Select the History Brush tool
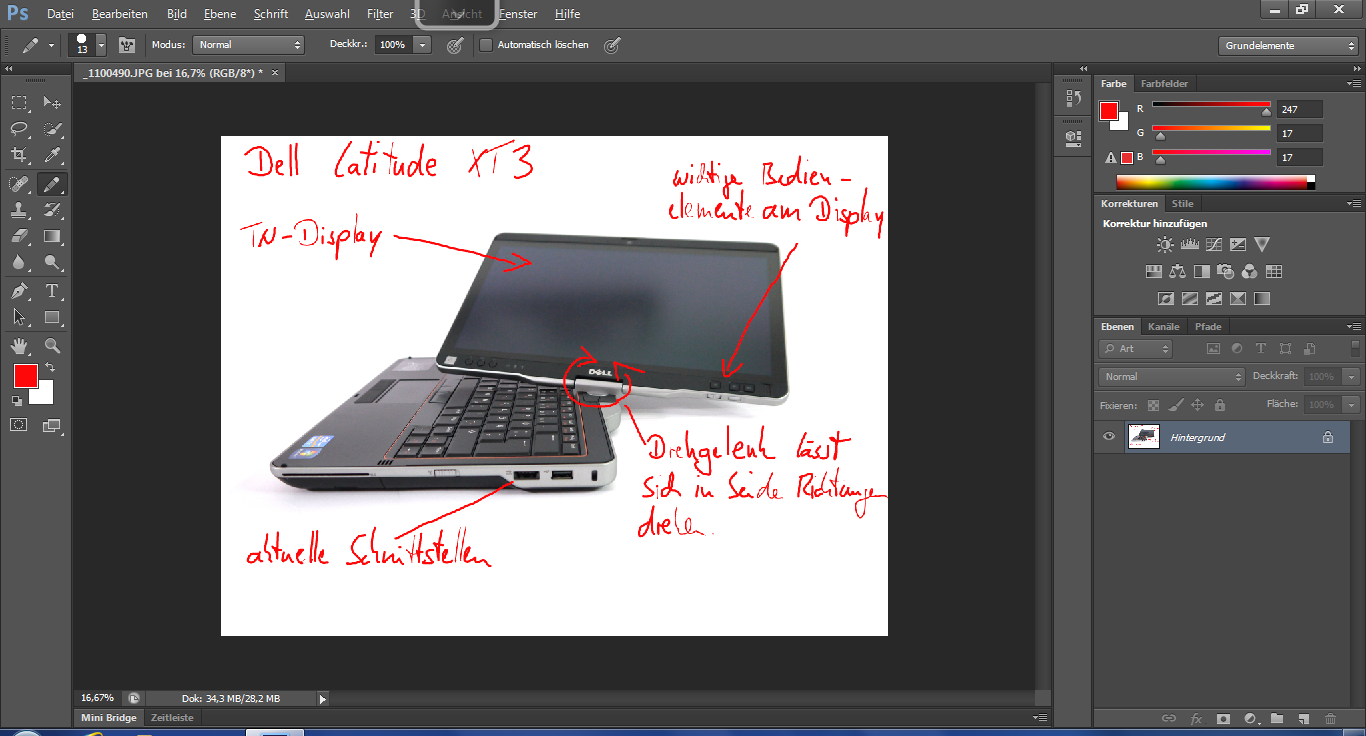 (52, 210)
